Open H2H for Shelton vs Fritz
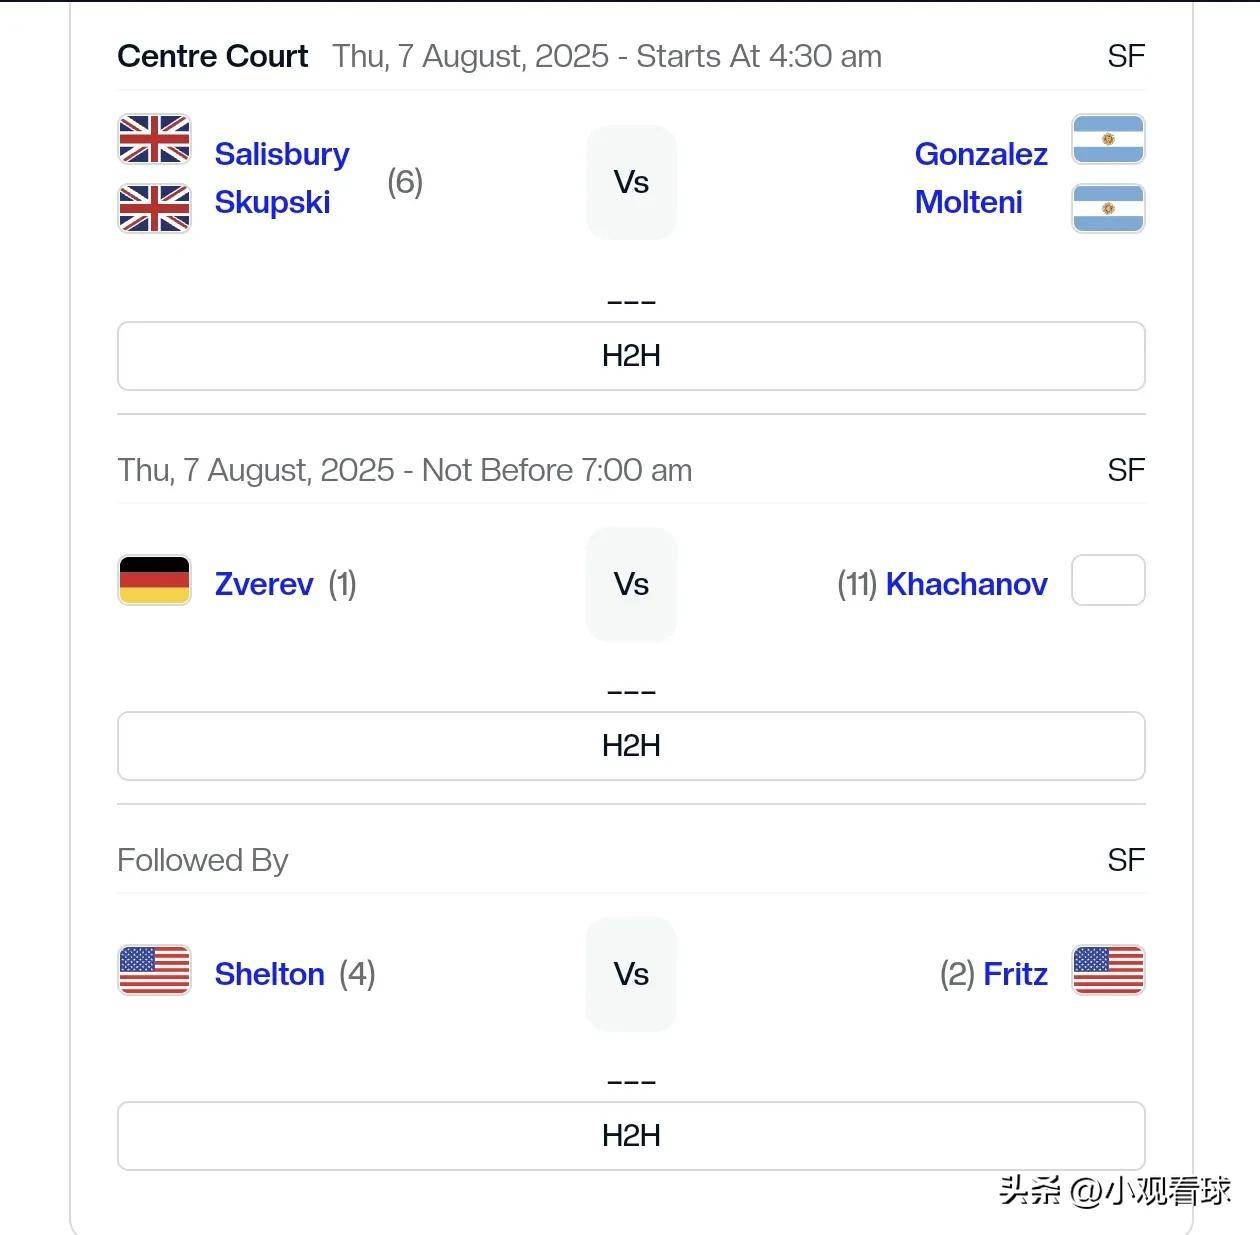This screenshot has height=1235, width=1260. [631, 1136]
